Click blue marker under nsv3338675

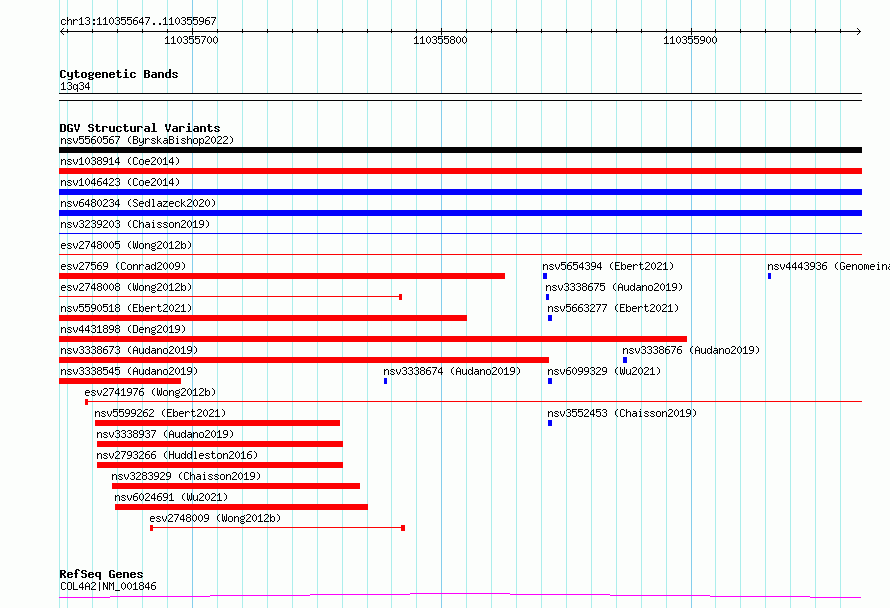pyautogui.click(x=547, y=297)
